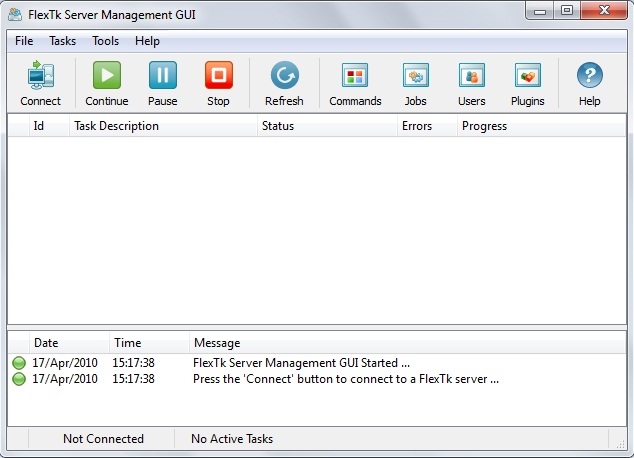Click the green Continue play icon

tap(107, 75)
